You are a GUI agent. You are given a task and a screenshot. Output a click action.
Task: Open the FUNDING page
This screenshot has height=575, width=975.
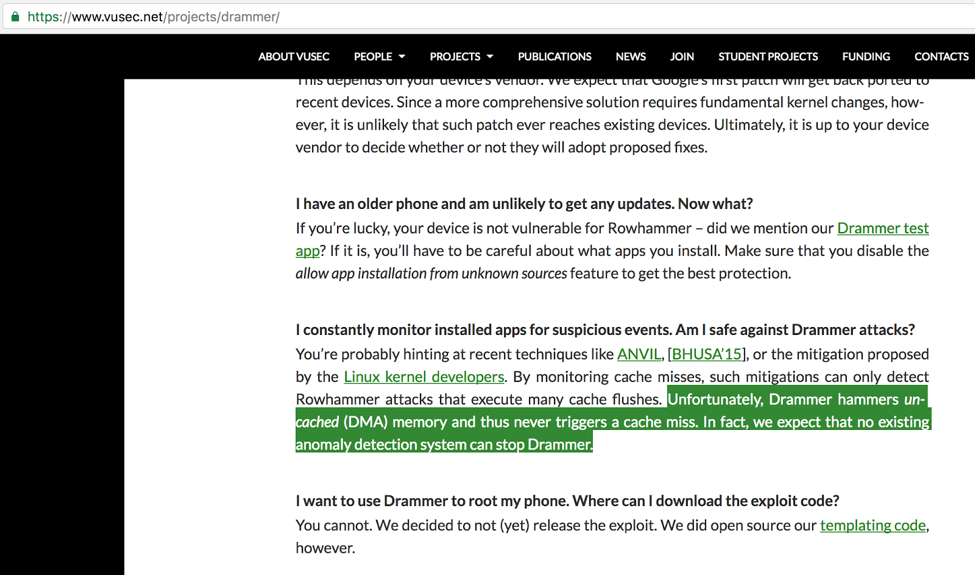click(866, 57)
